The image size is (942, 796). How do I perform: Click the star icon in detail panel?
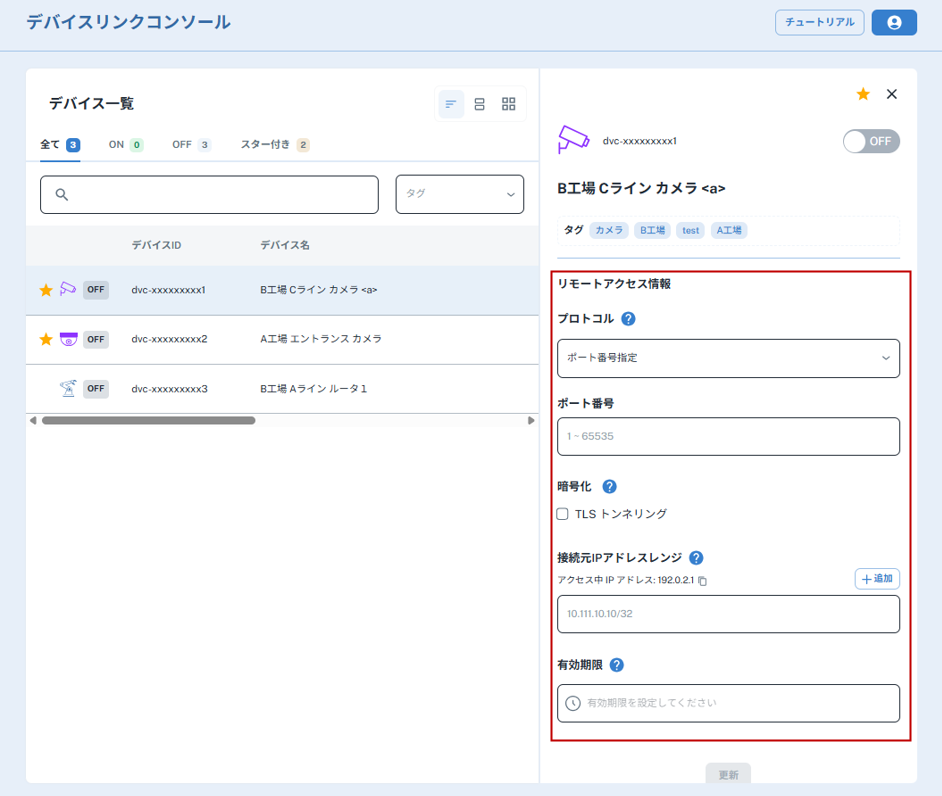863,94
